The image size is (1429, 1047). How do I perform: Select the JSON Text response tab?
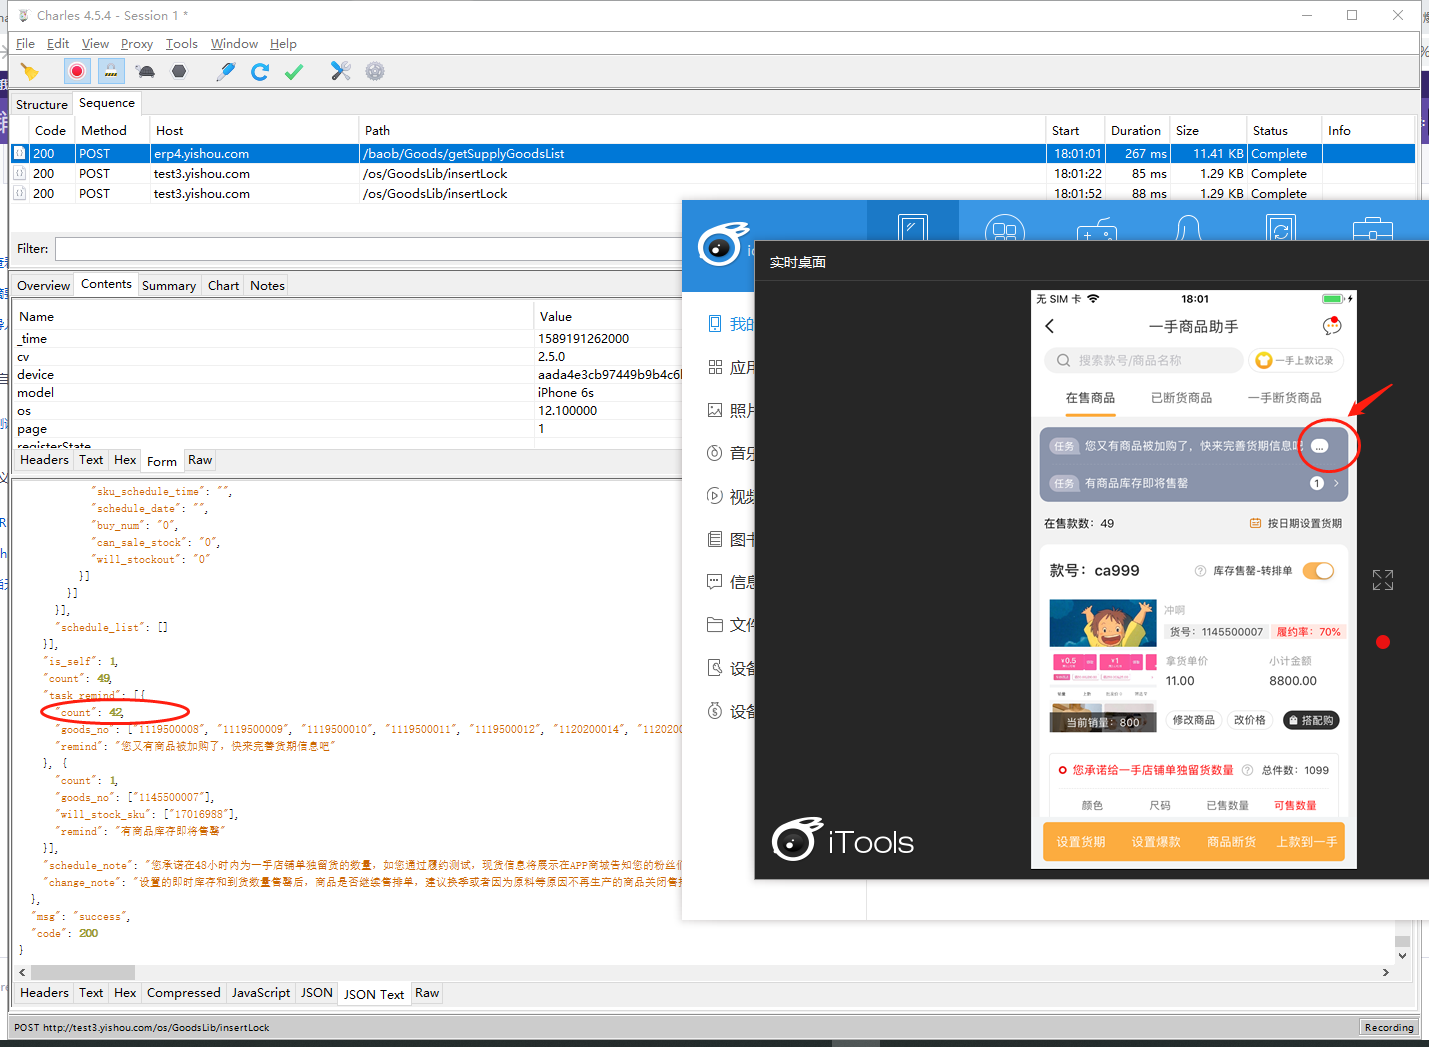click(x=374, y=994)
